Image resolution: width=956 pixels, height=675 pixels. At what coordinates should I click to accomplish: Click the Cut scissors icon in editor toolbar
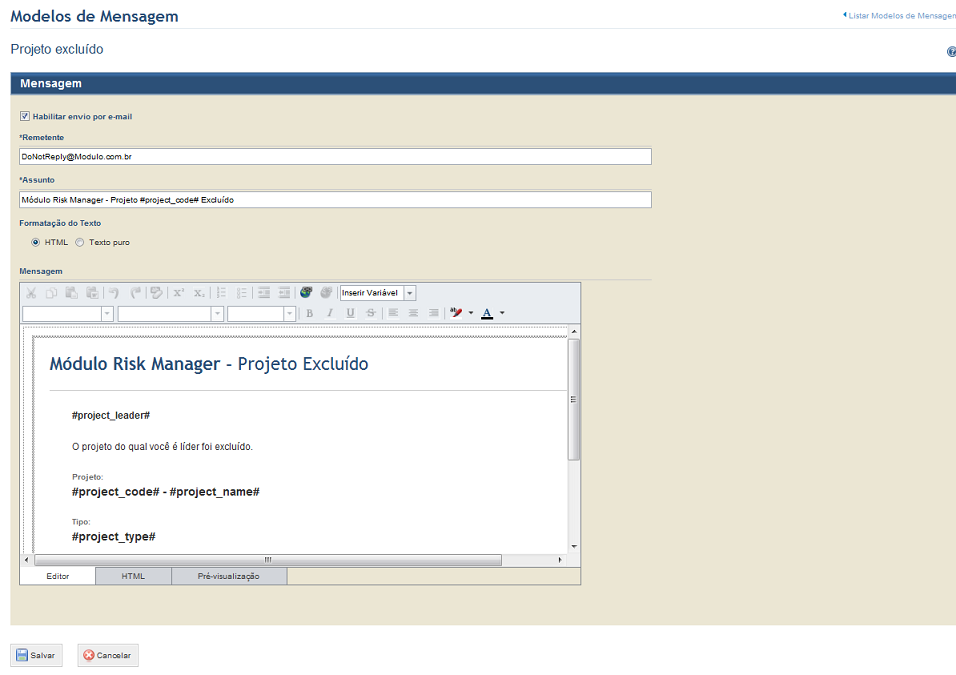pyautogui.click(x=31, y=293)
